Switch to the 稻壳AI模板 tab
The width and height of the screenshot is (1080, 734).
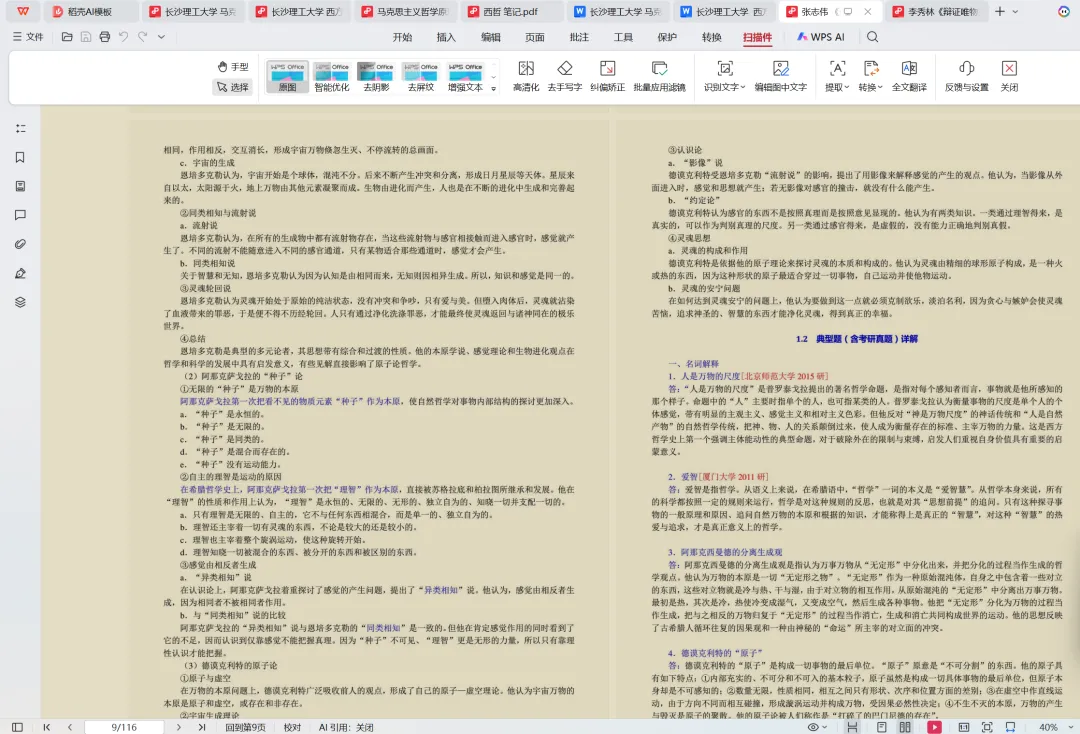pyautogui.click(x=90, y=12)
